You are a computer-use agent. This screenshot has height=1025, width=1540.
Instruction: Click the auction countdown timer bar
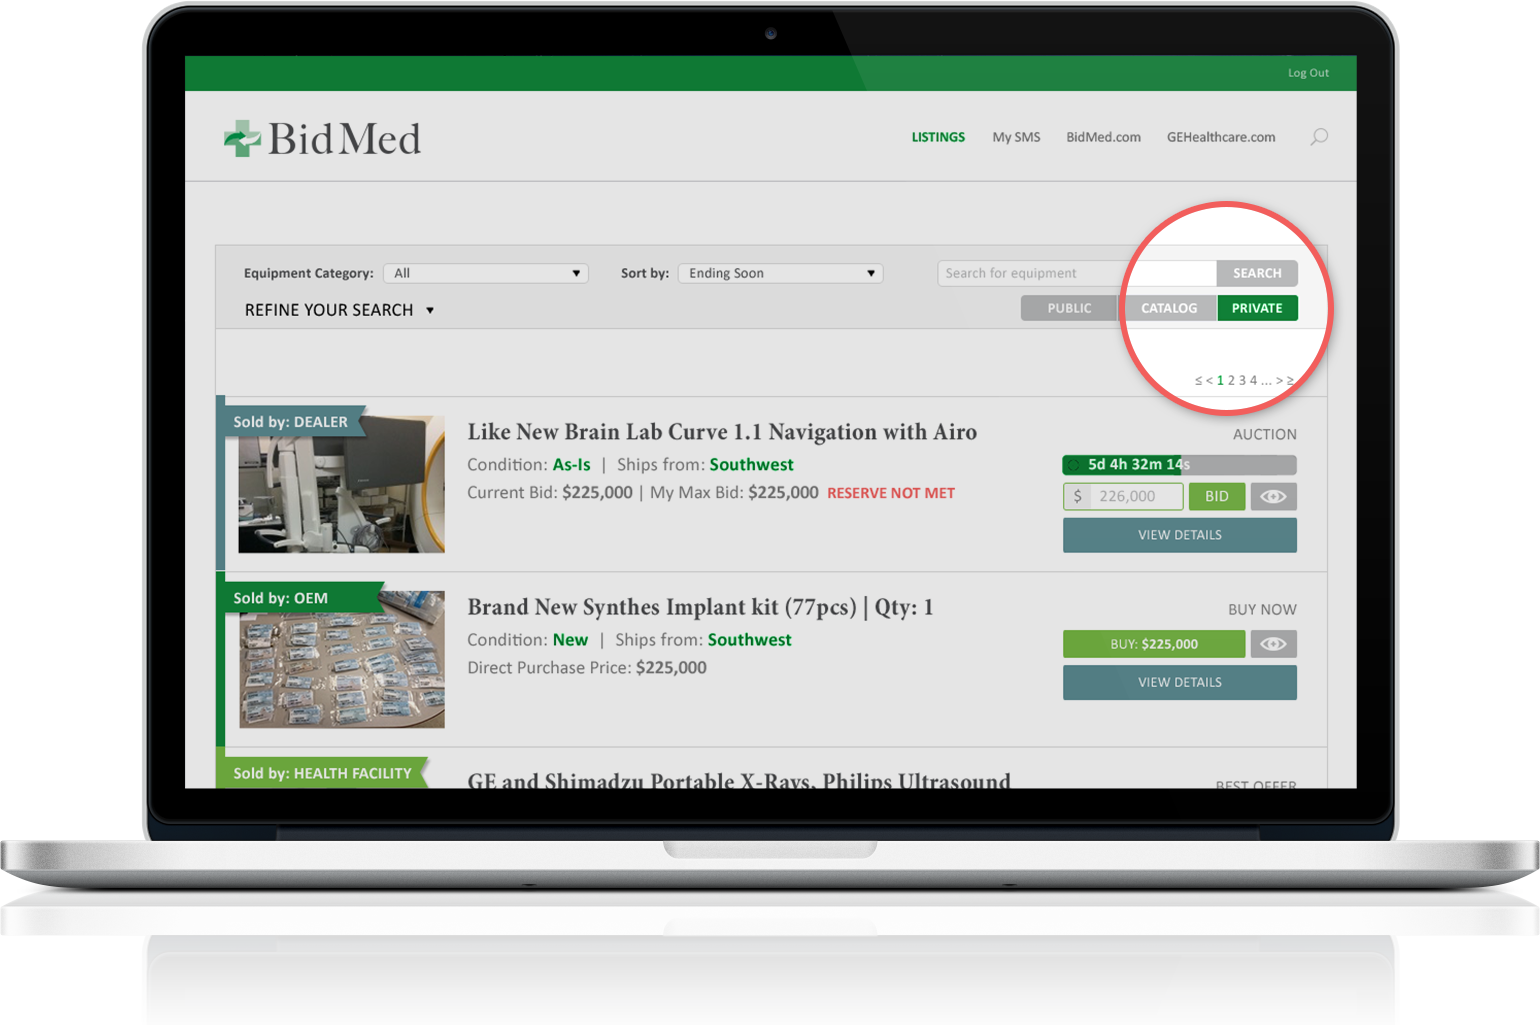[1179, 465]
